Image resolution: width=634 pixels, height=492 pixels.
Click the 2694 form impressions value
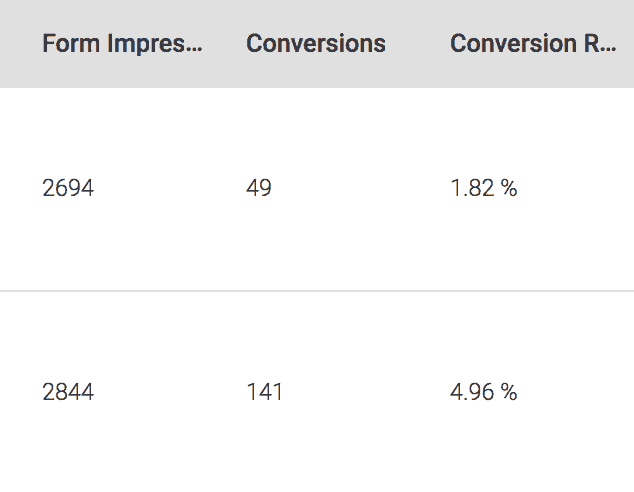pyautogui.click(x=68, y=188)
